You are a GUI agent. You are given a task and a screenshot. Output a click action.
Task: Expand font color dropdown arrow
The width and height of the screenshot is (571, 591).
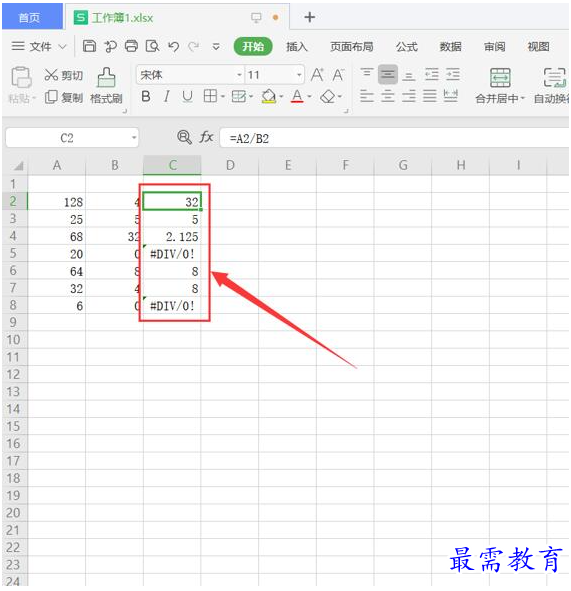pos(309,97)
